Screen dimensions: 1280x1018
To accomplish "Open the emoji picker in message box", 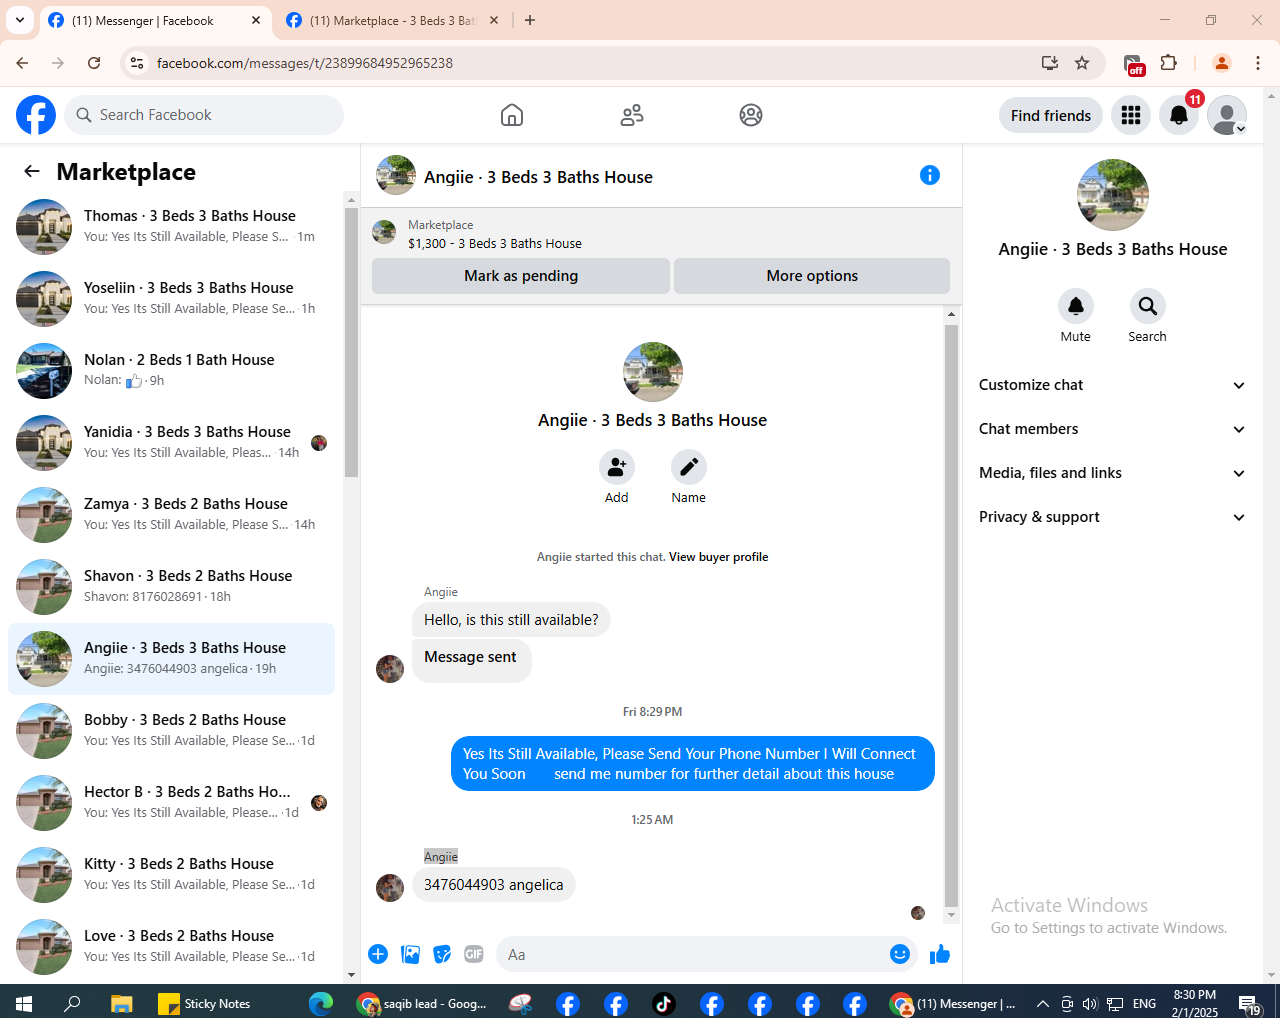I will point(900,954).
